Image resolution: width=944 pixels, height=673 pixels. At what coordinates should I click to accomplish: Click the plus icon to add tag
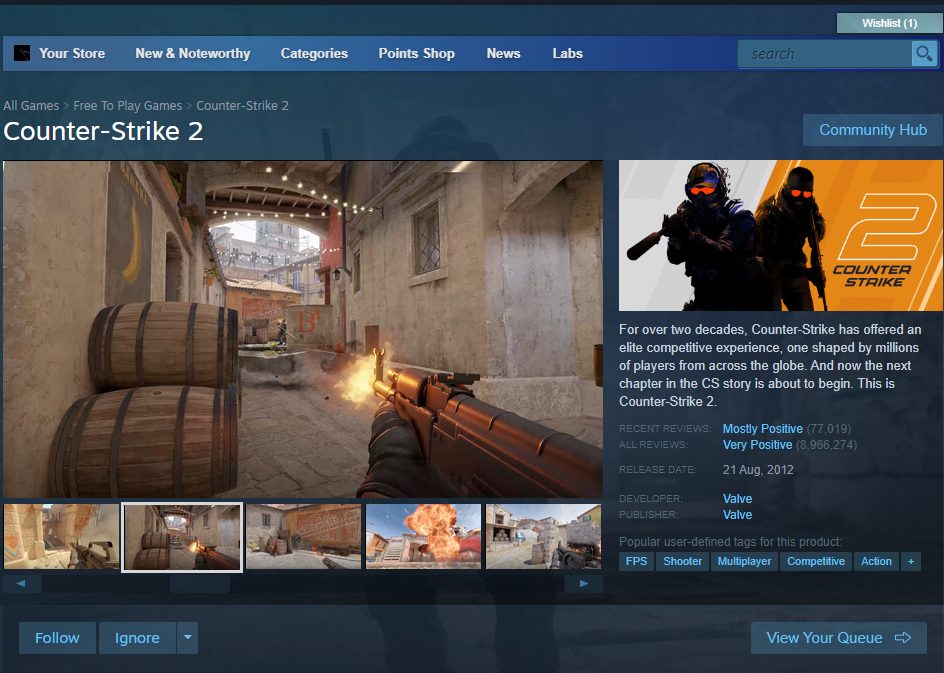pyautogui.click(x=910, y=561)
